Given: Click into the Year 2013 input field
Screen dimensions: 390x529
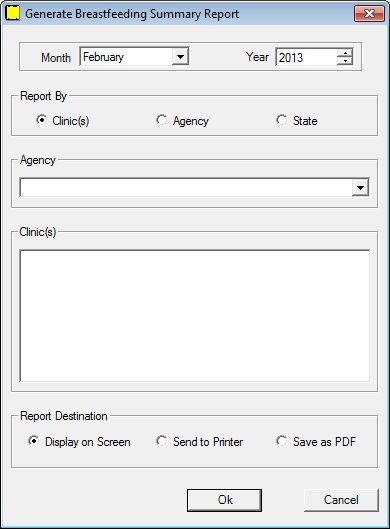Looking at the screenshot, I should pos(306,57).
